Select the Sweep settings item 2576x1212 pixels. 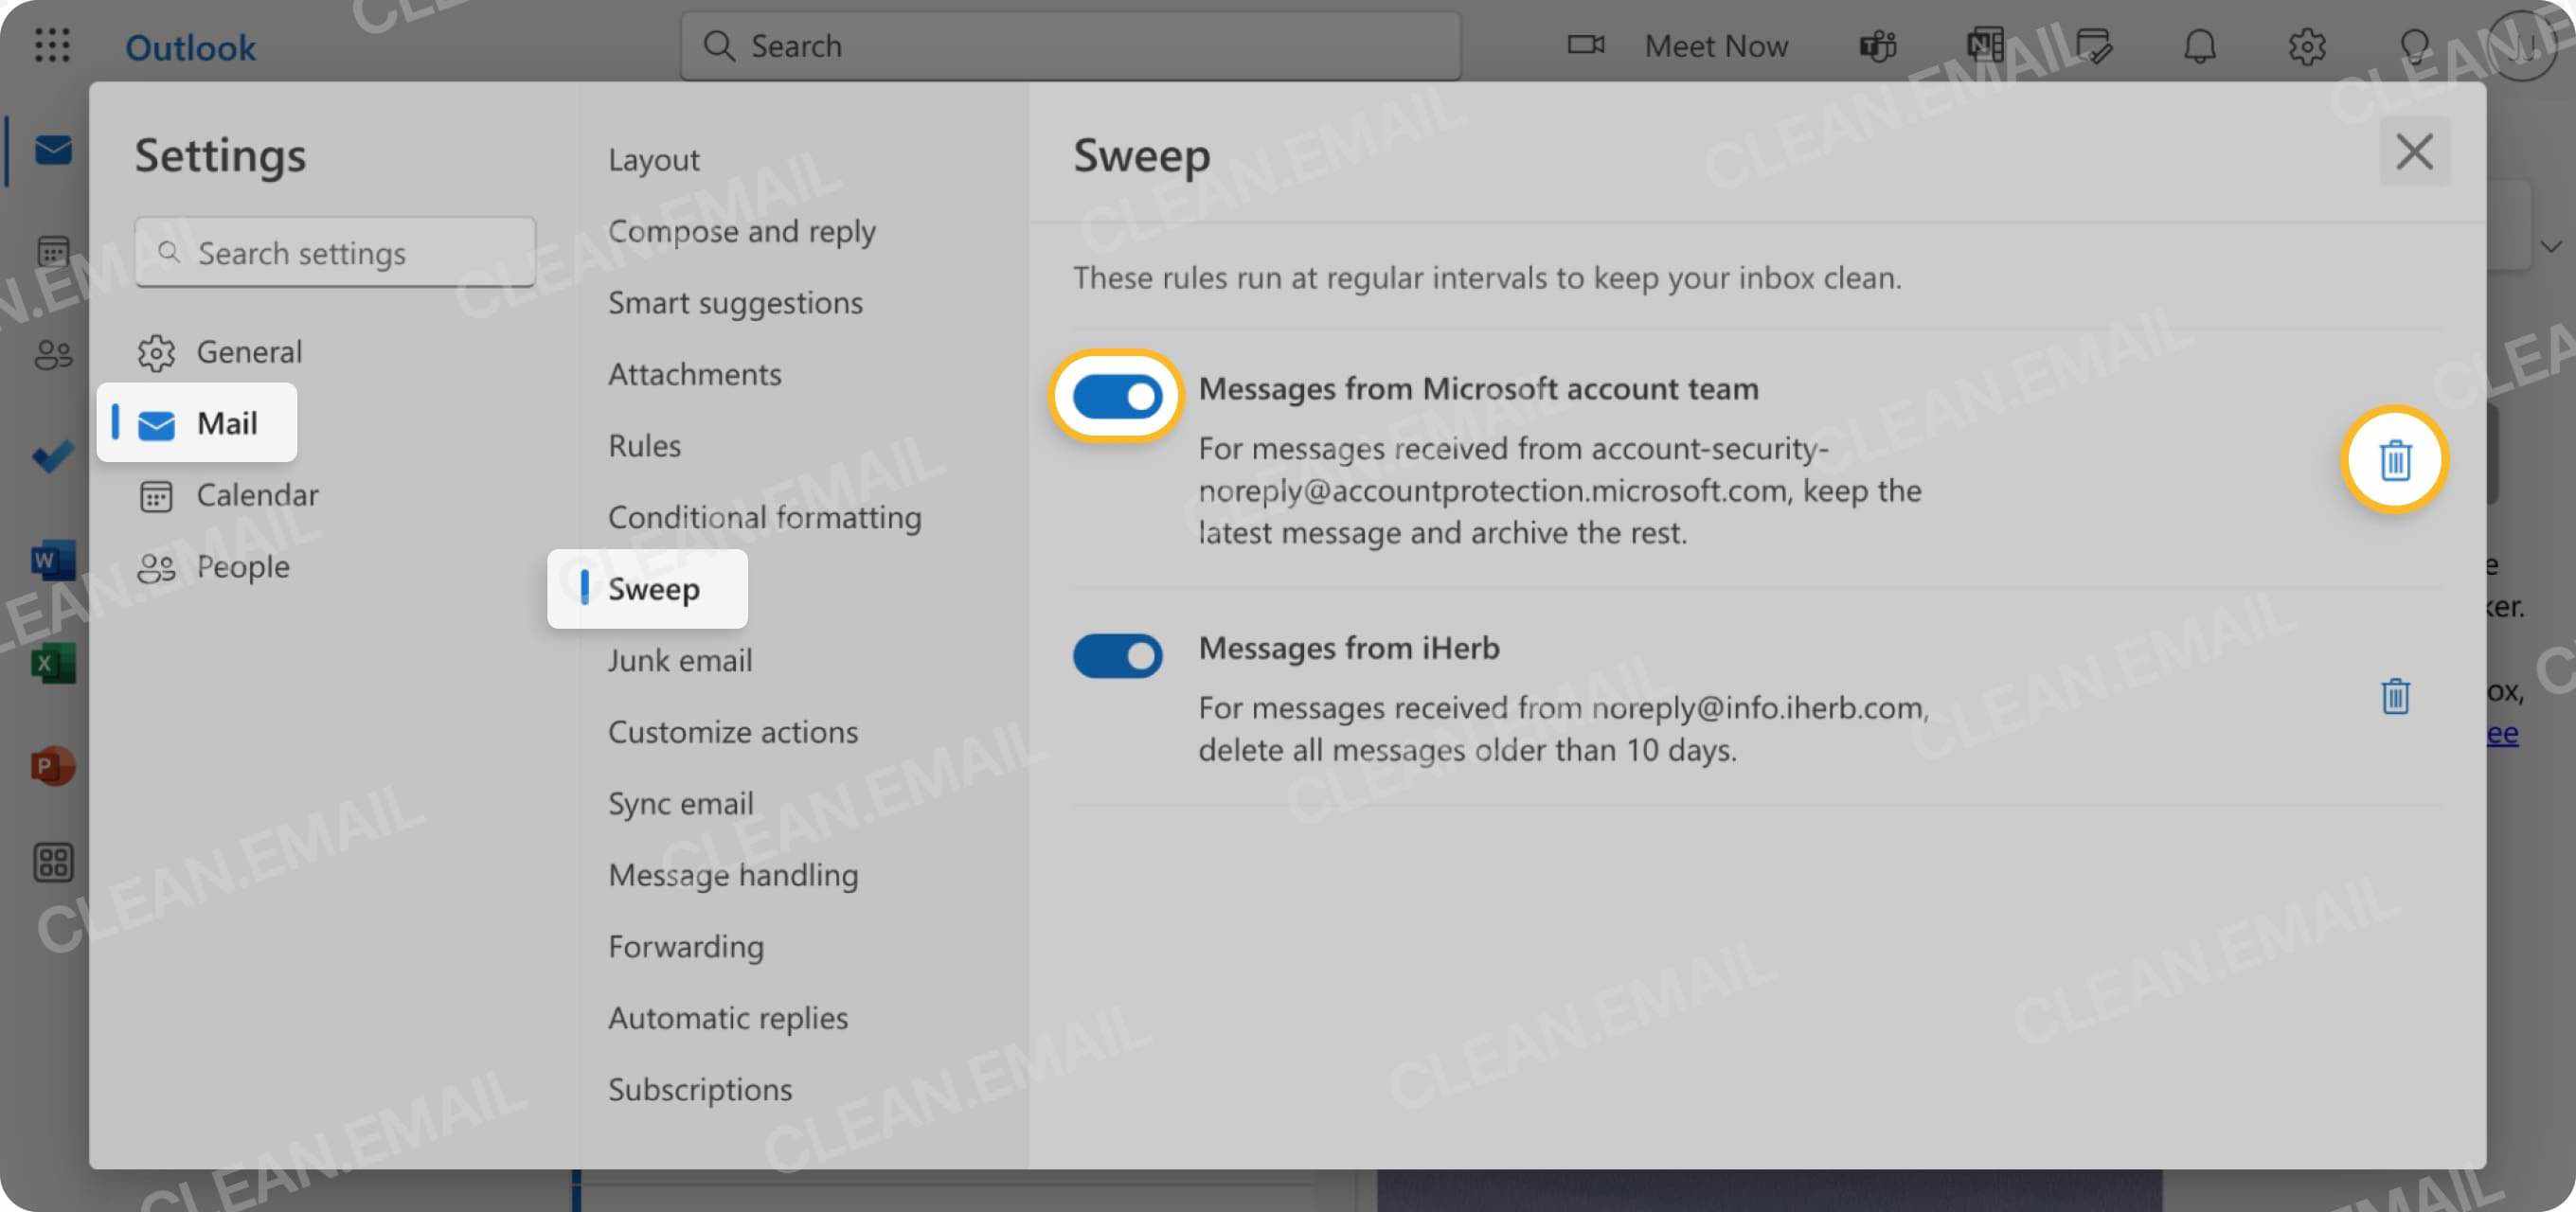[647, 589]
